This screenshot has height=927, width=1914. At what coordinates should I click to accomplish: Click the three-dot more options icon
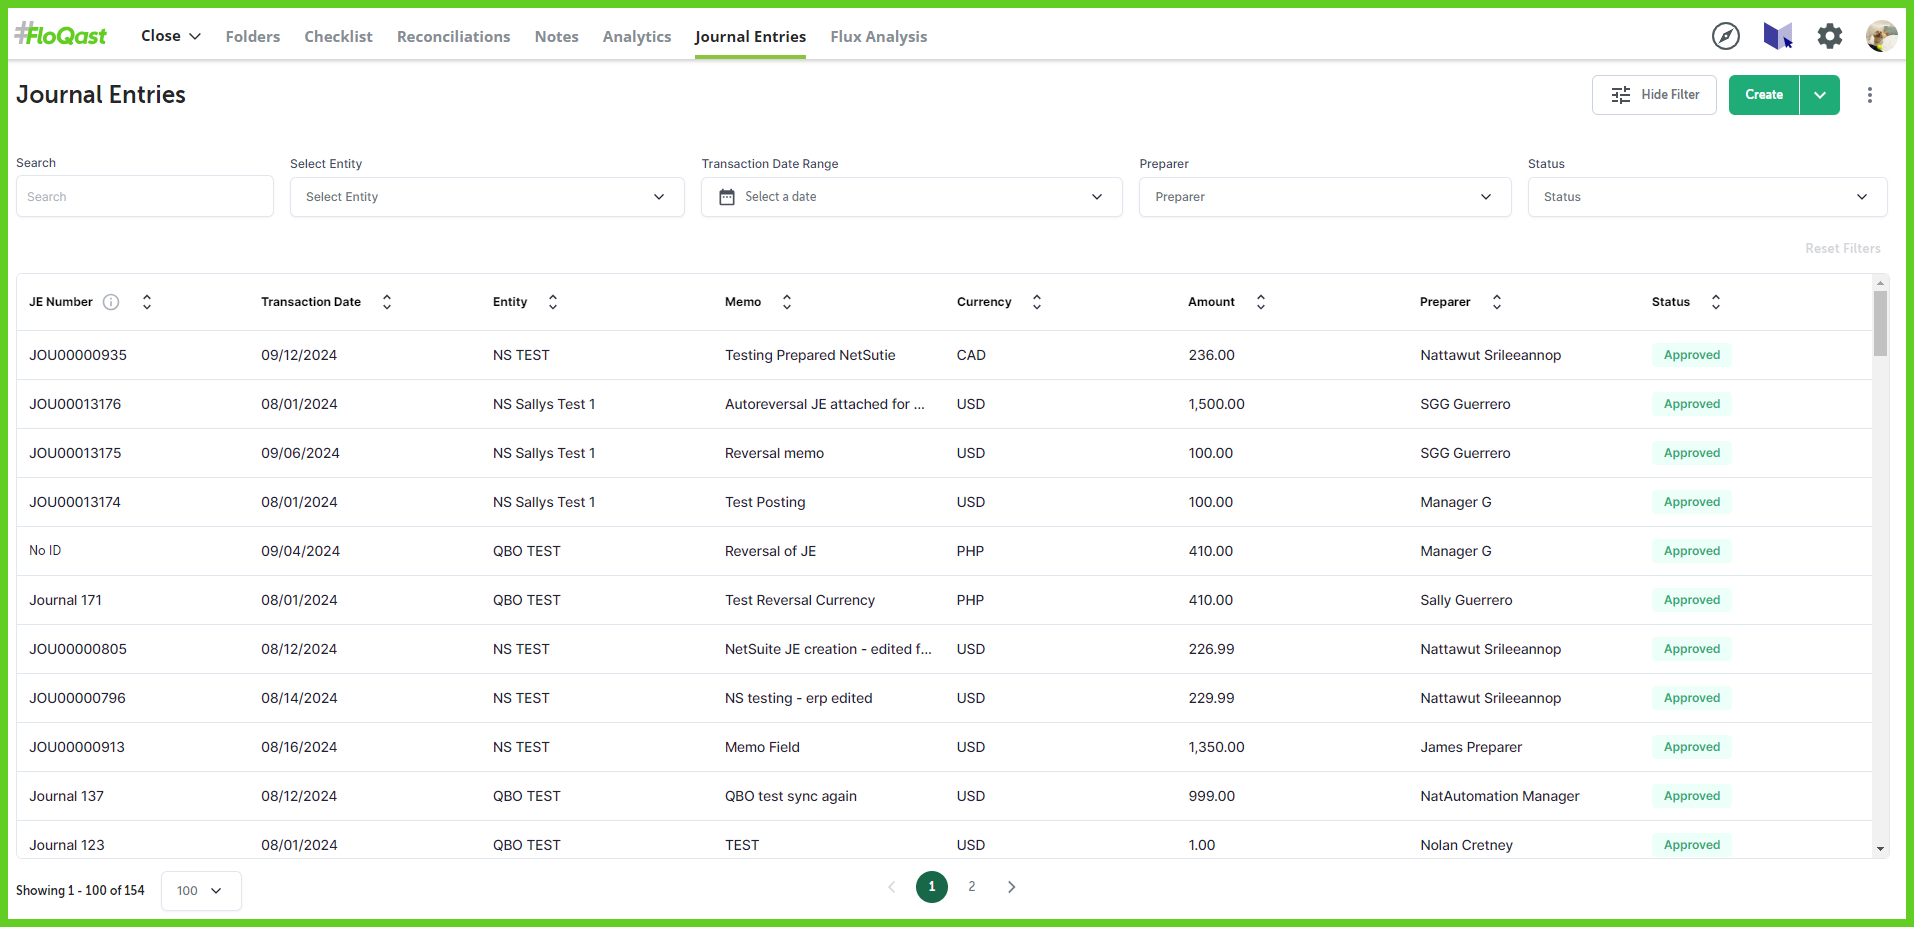click(1869, 95)
